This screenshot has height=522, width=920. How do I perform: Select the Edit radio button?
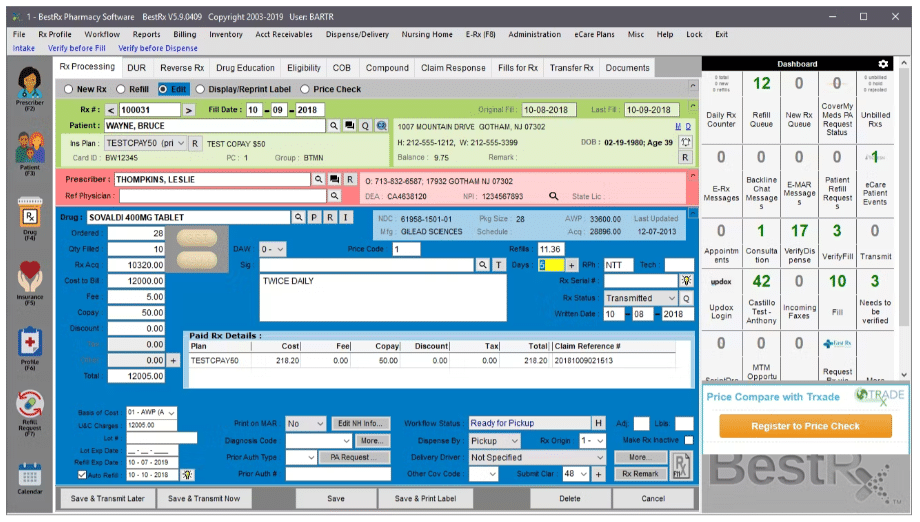point(163,89)
